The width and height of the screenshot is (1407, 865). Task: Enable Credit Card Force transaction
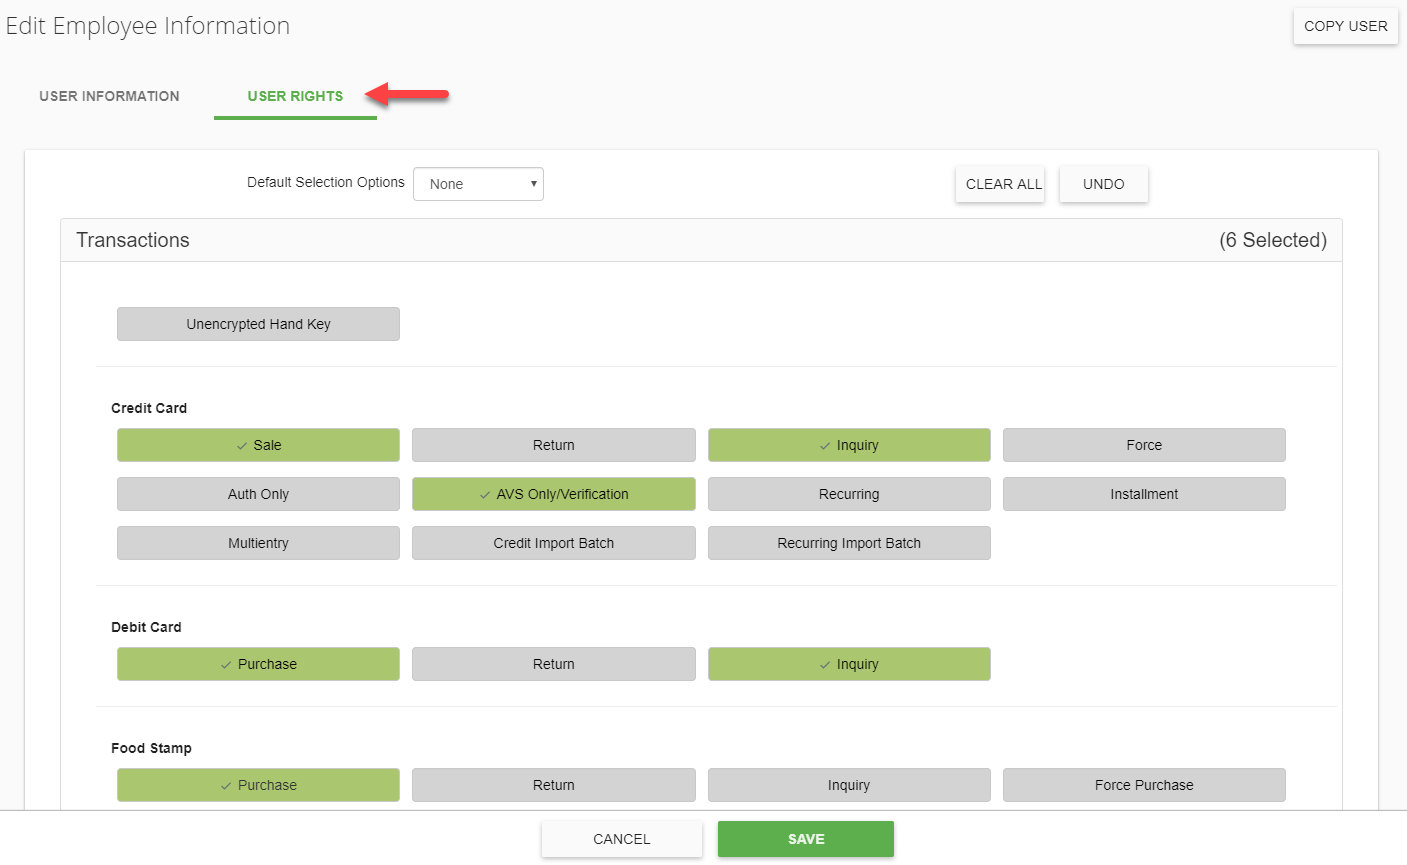click(x=1144, y=445)
